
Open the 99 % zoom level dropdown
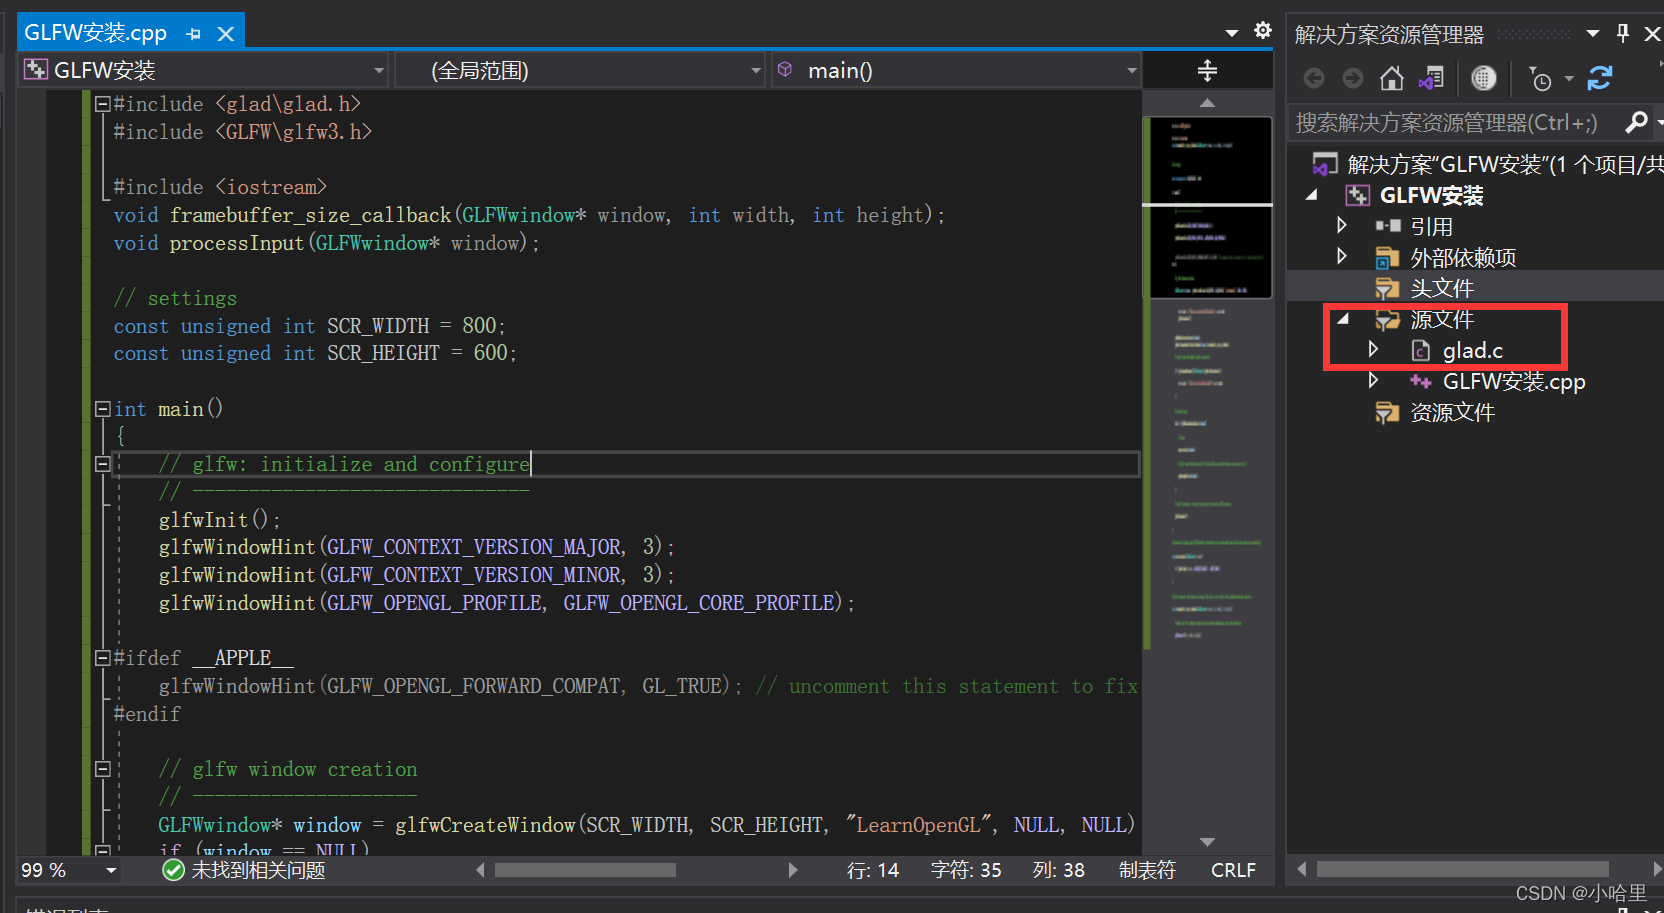click(x=111, y=870)
